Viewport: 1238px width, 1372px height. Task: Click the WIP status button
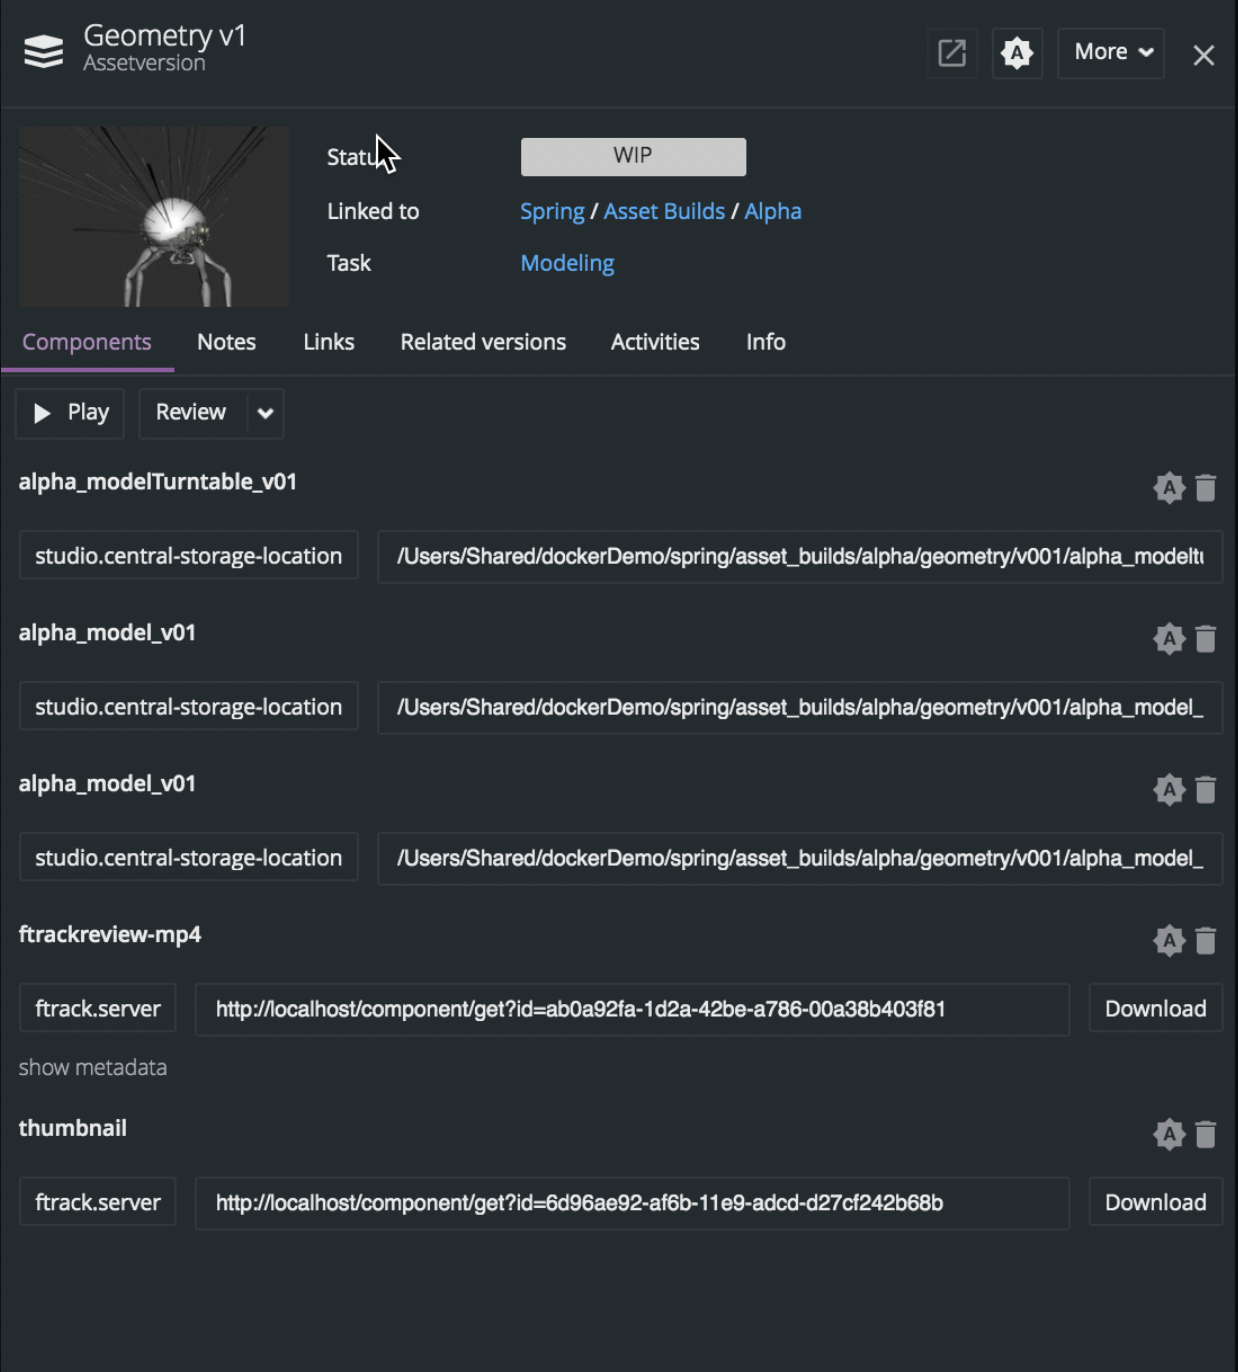(632, 156)
